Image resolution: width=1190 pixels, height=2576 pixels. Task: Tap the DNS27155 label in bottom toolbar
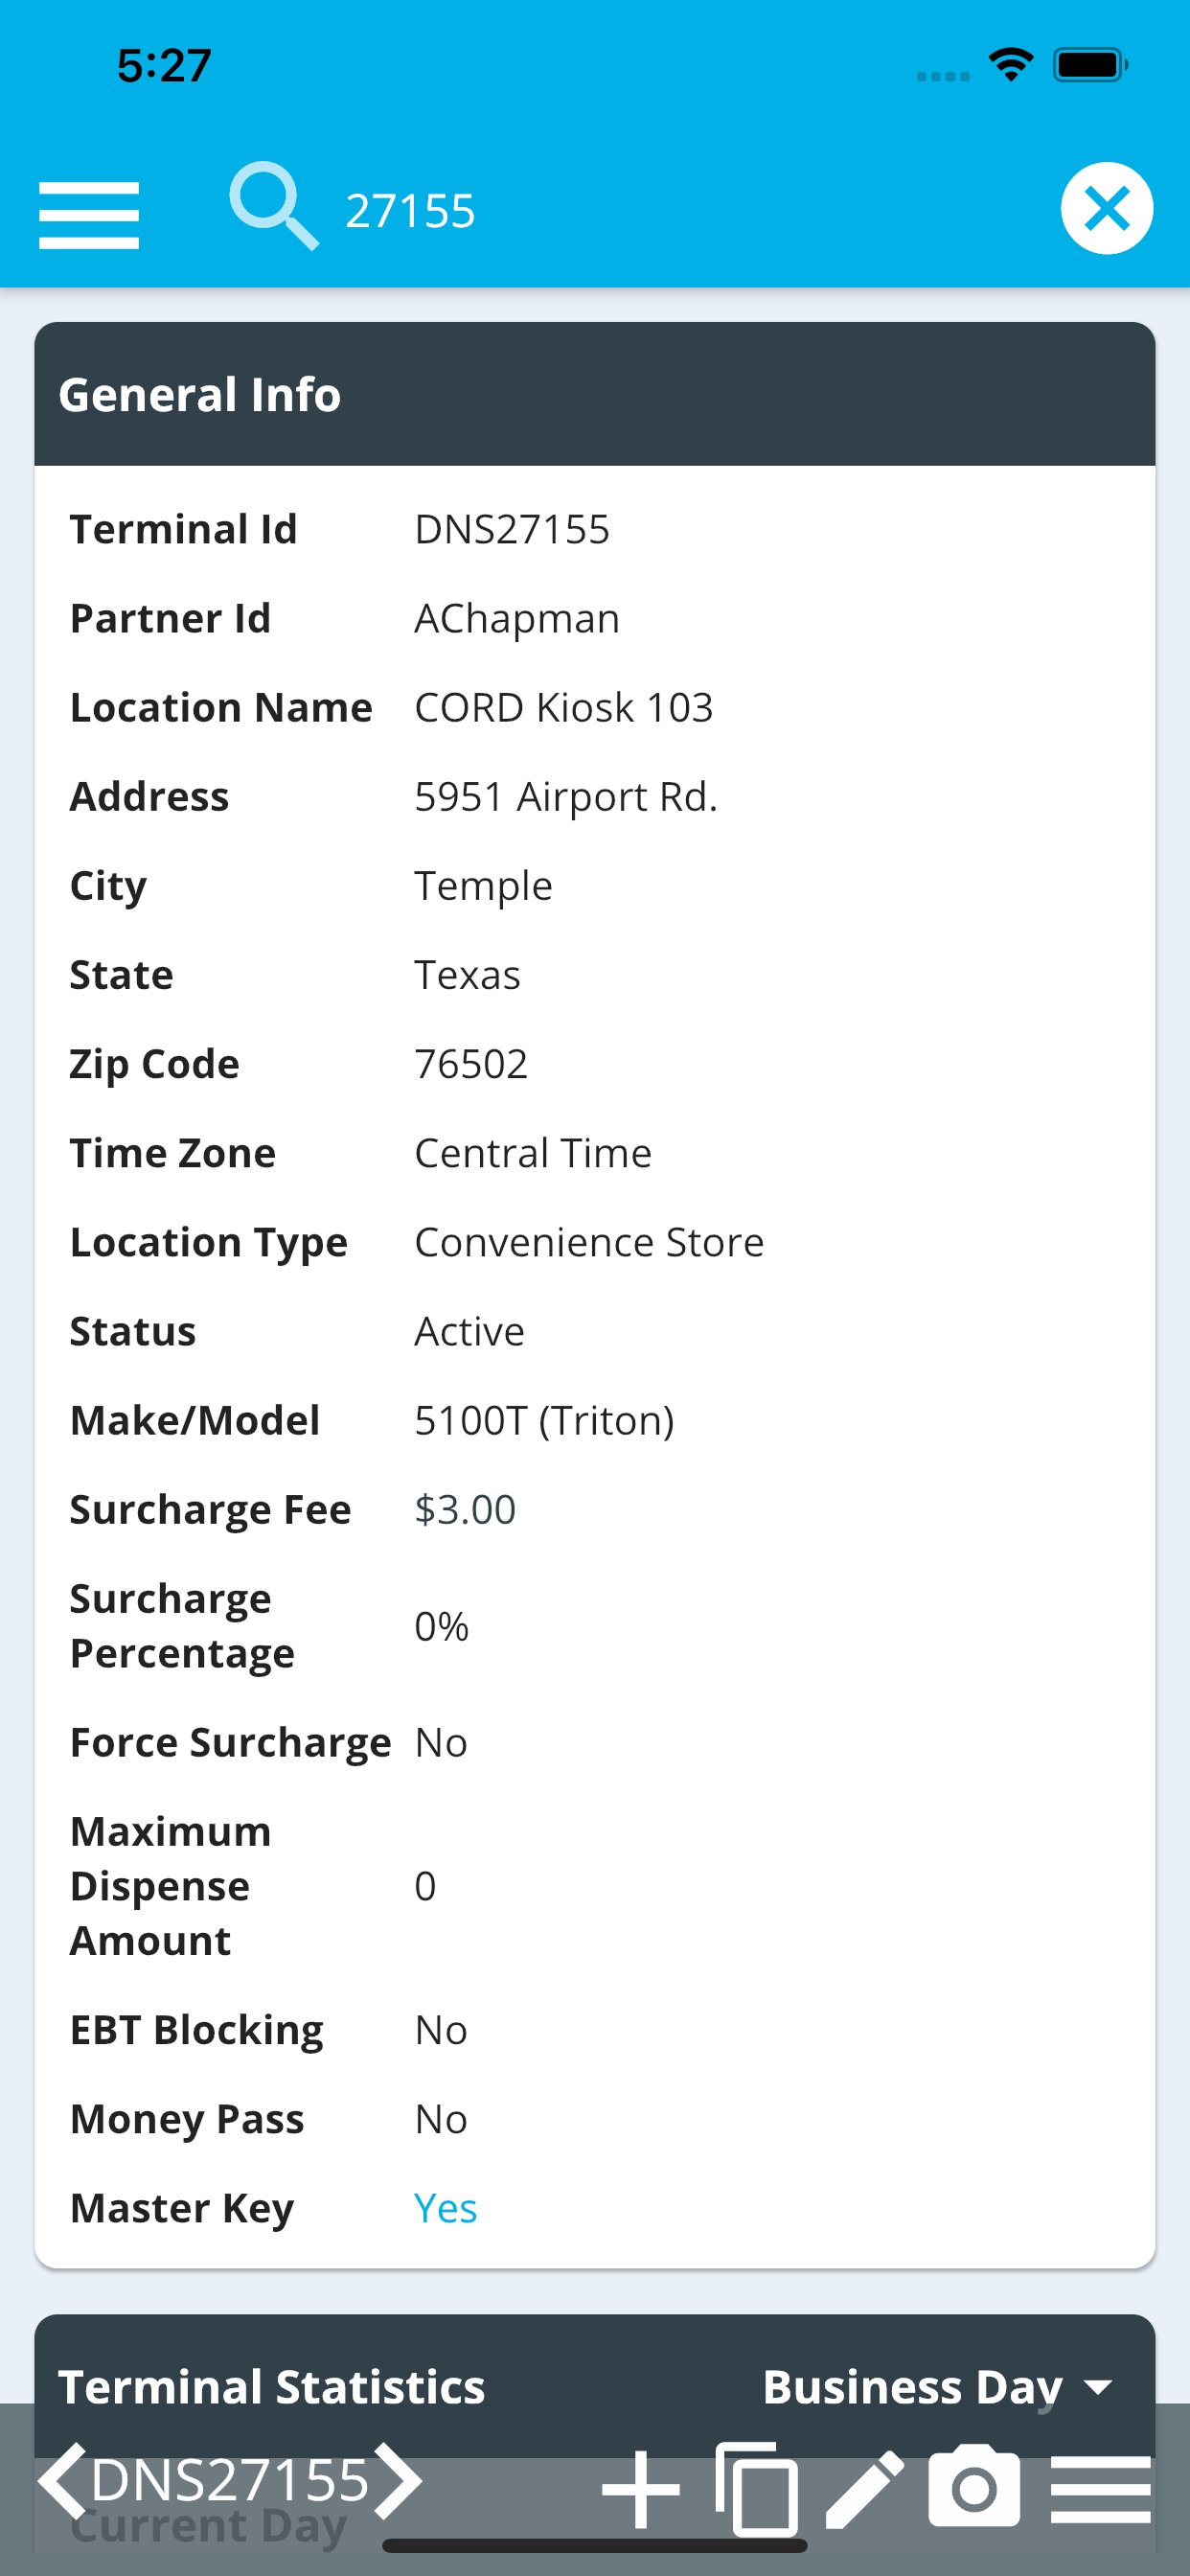(230, 2481)
